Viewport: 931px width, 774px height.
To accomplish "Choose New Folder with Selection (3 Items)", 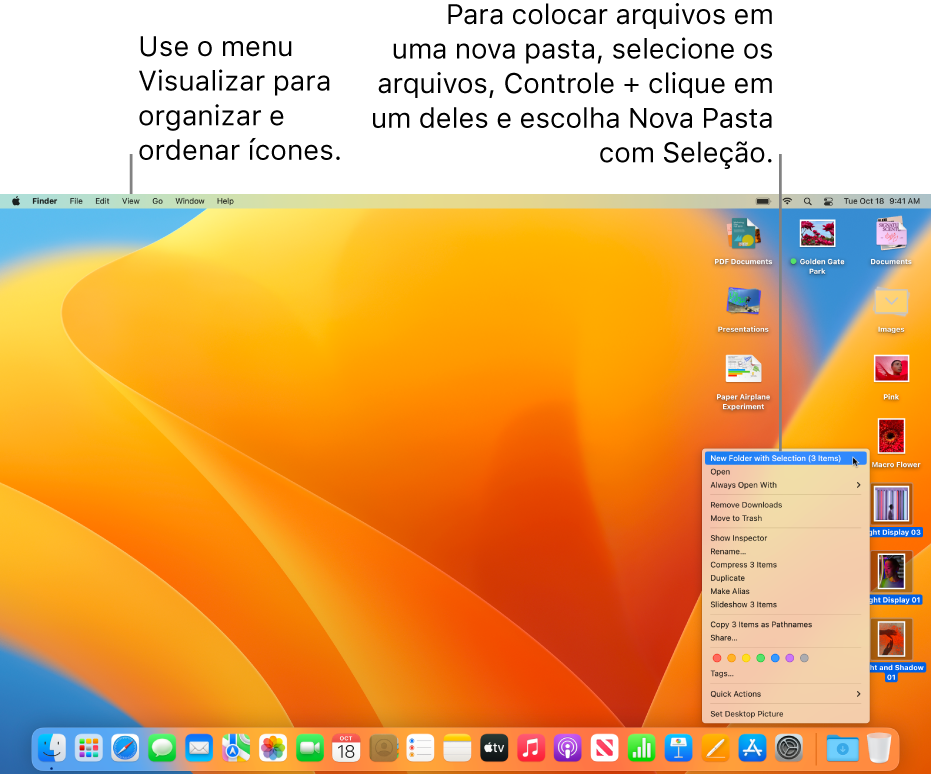I will pos(775,458).
